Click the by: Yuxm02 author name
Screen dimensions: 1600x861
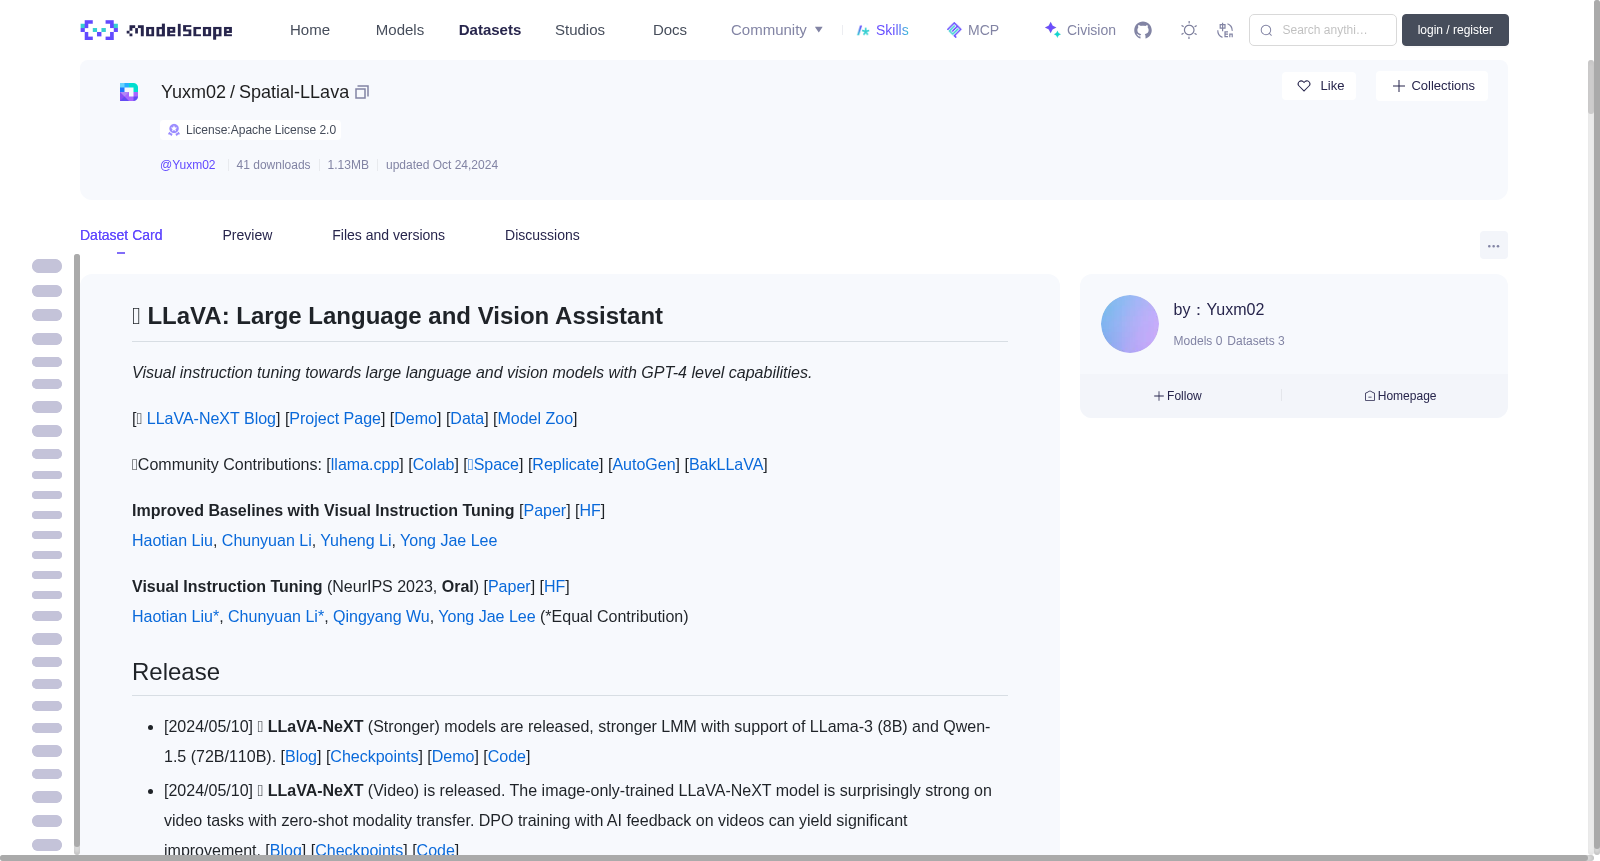click(x=1235, y=310)
